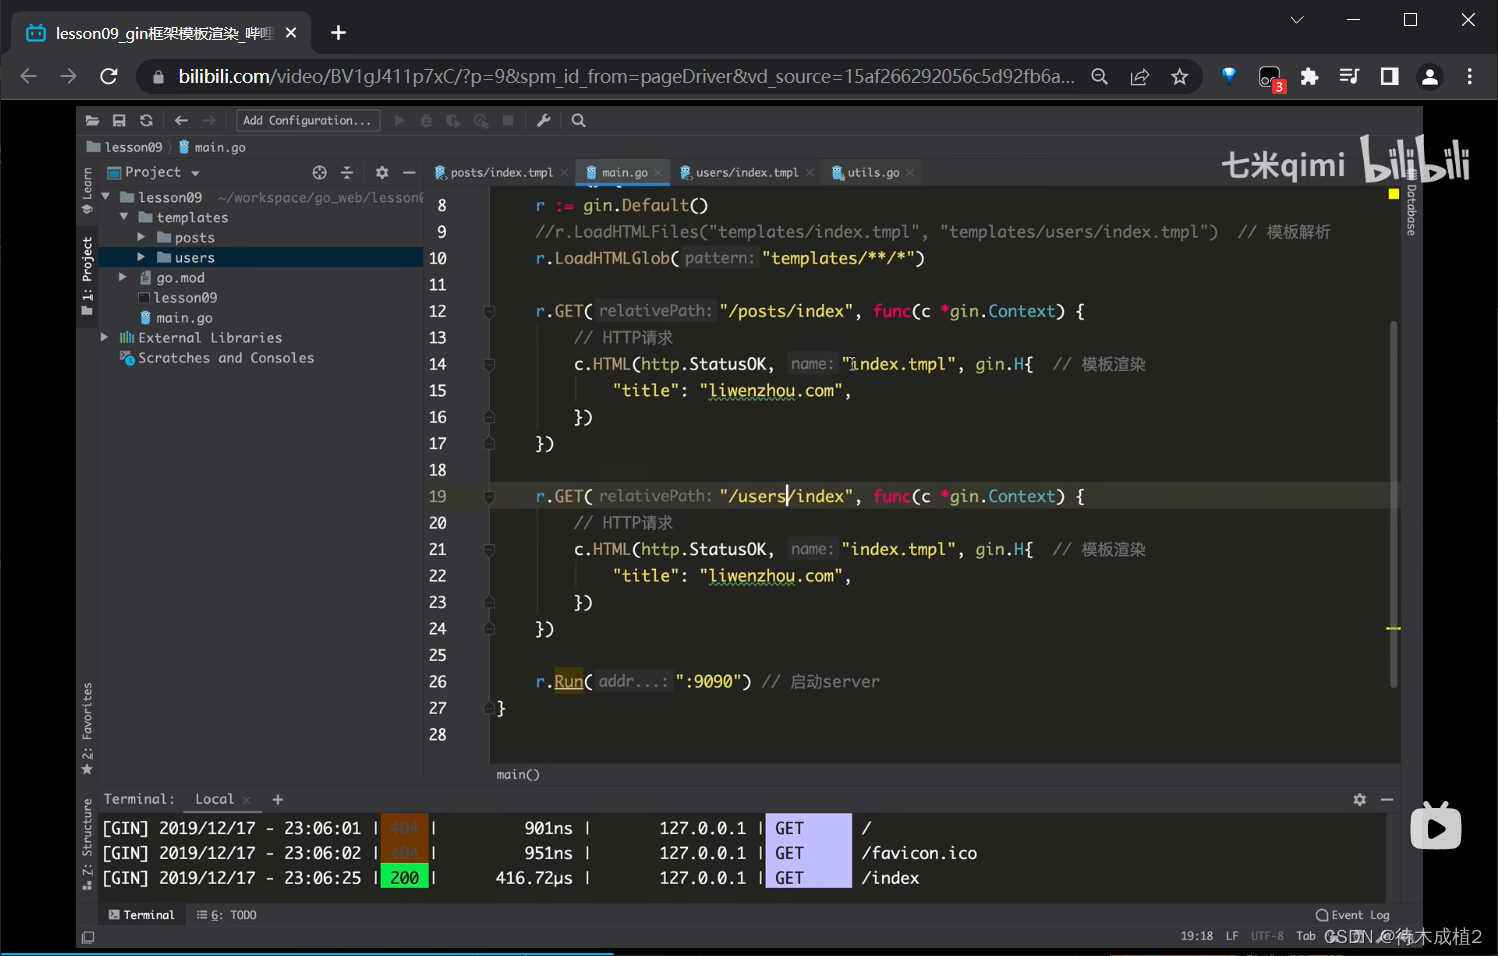The image size is (1498, 956).
Task: Open the Project panel gear settings
Action: point(381,173)
